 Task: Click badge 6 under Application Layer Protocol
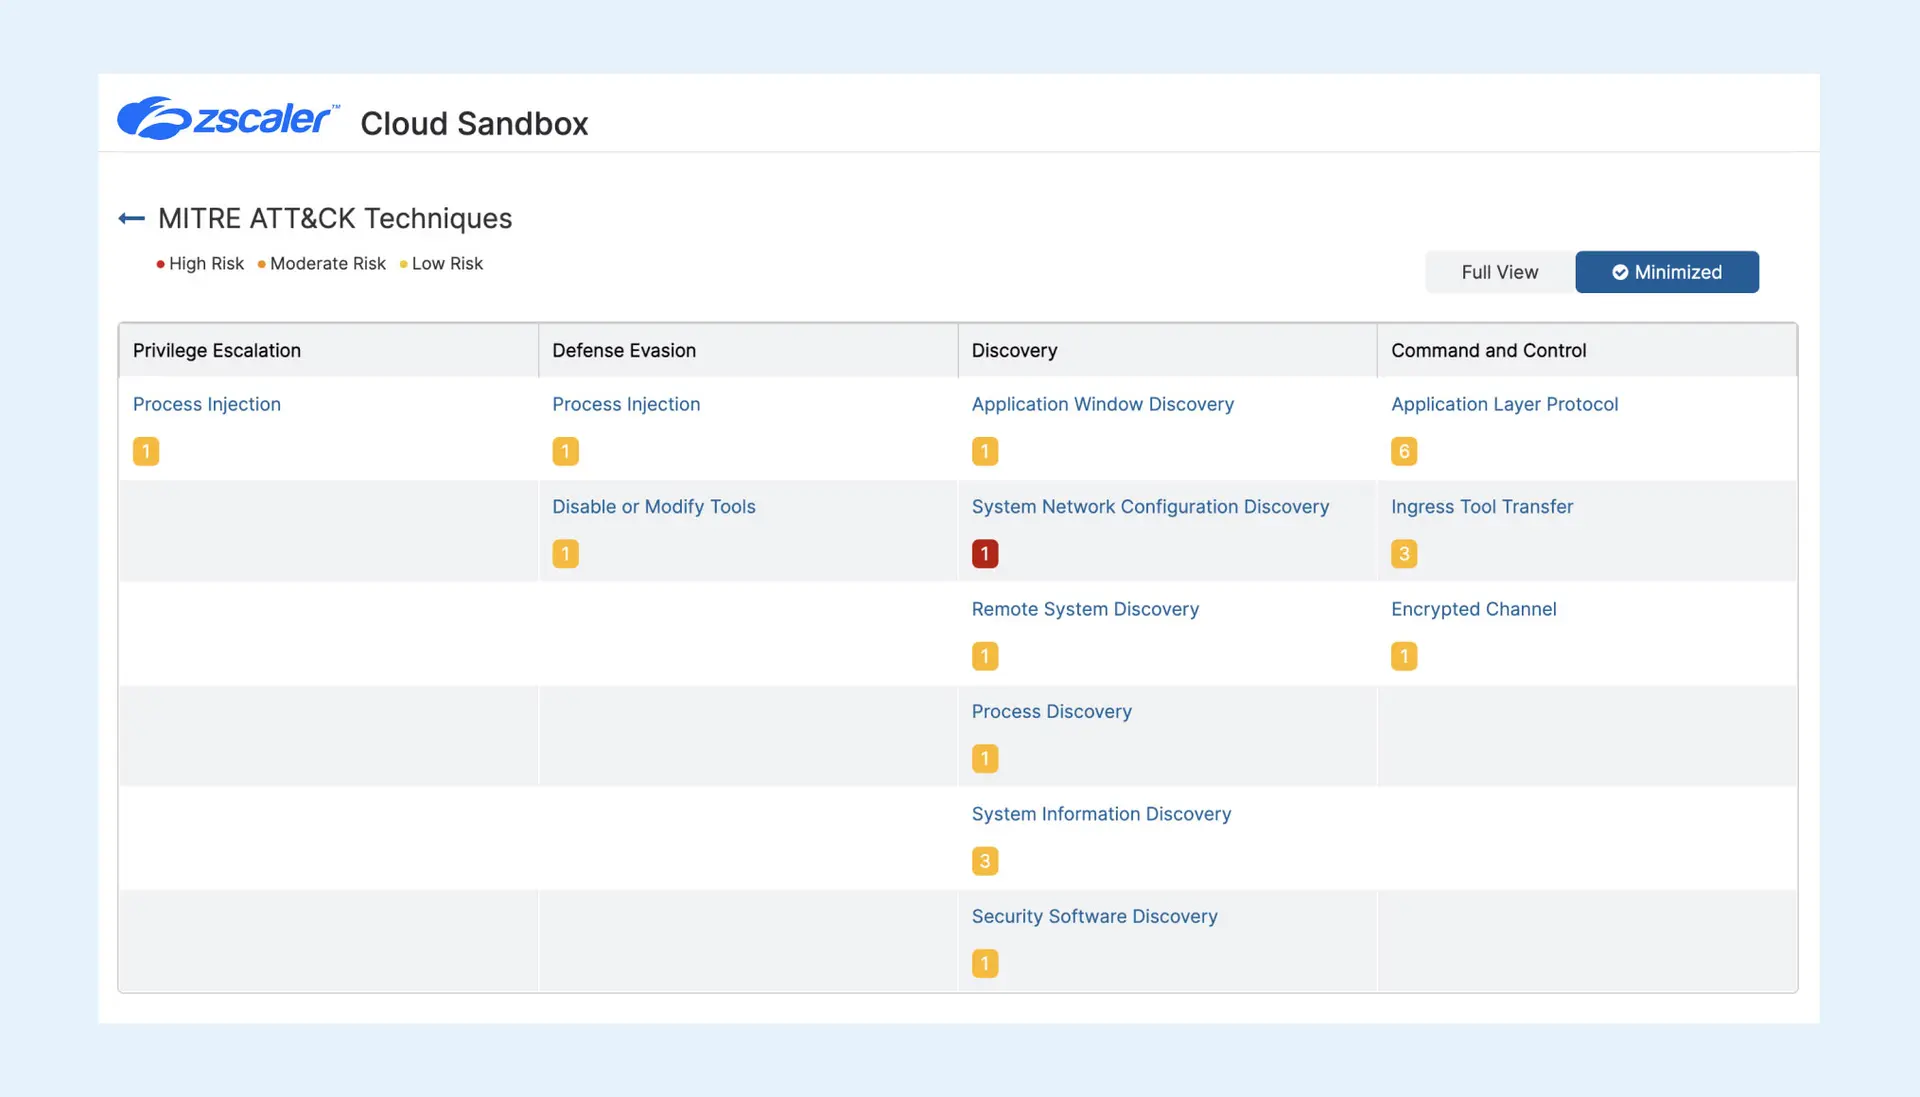pyautogui.click(x=1404, y=451)
